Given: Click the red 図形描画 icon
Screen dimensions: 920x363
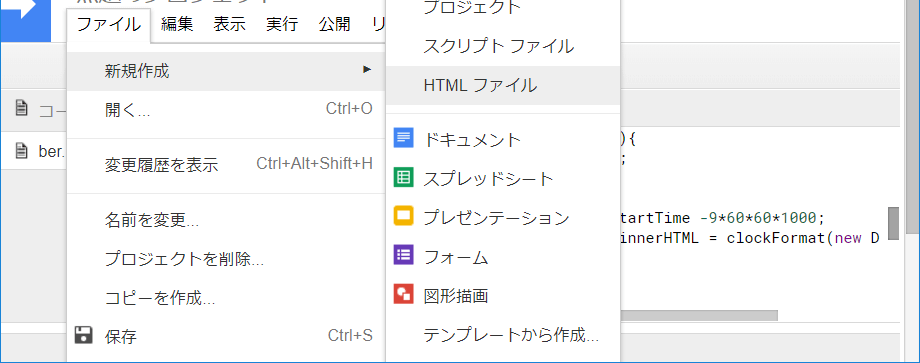Looking at the screenshot, I should pos(404,293).
